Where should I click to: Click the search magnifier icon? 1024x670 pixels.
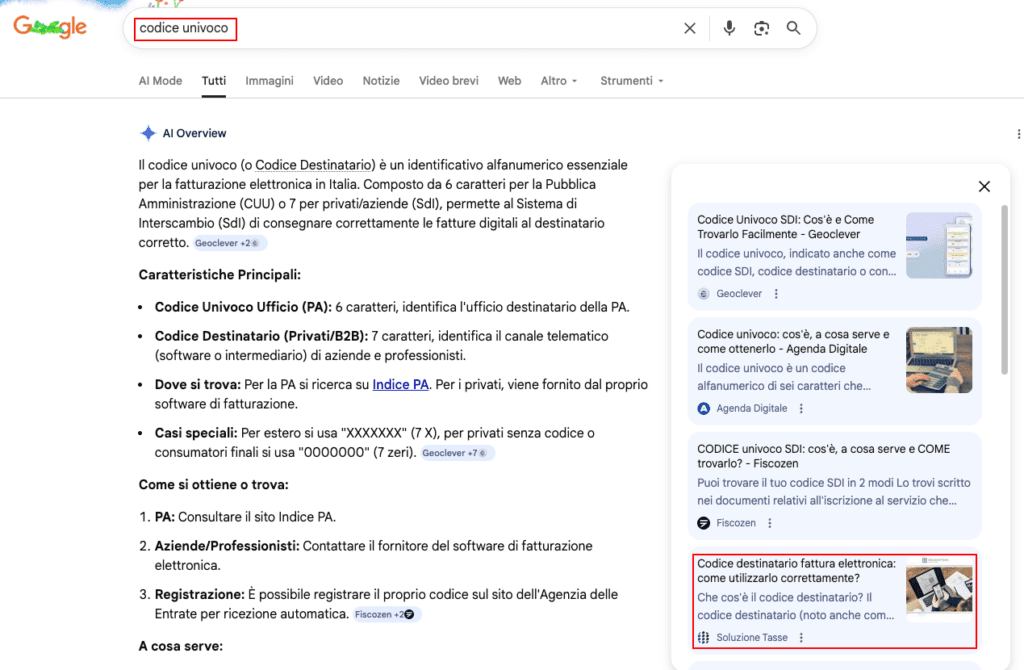point(793,28)
